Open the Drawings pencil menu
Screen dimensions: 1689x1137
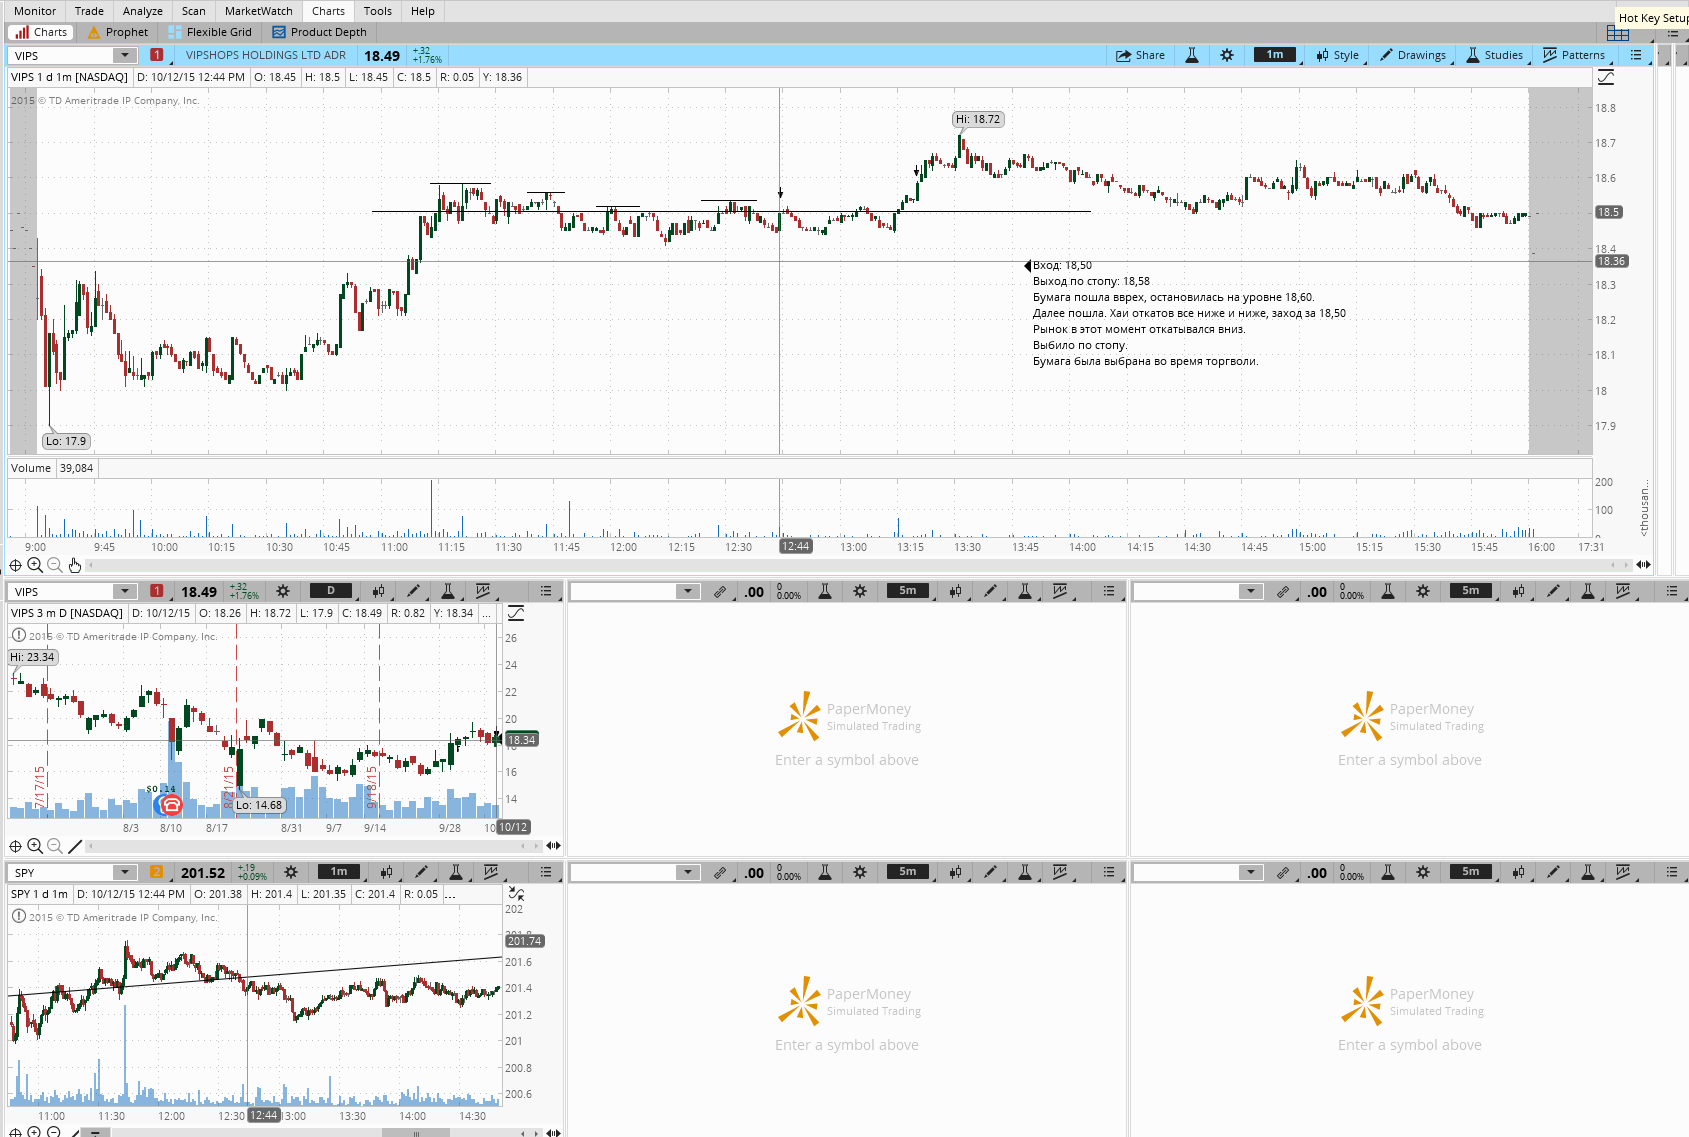point(1412,55)
